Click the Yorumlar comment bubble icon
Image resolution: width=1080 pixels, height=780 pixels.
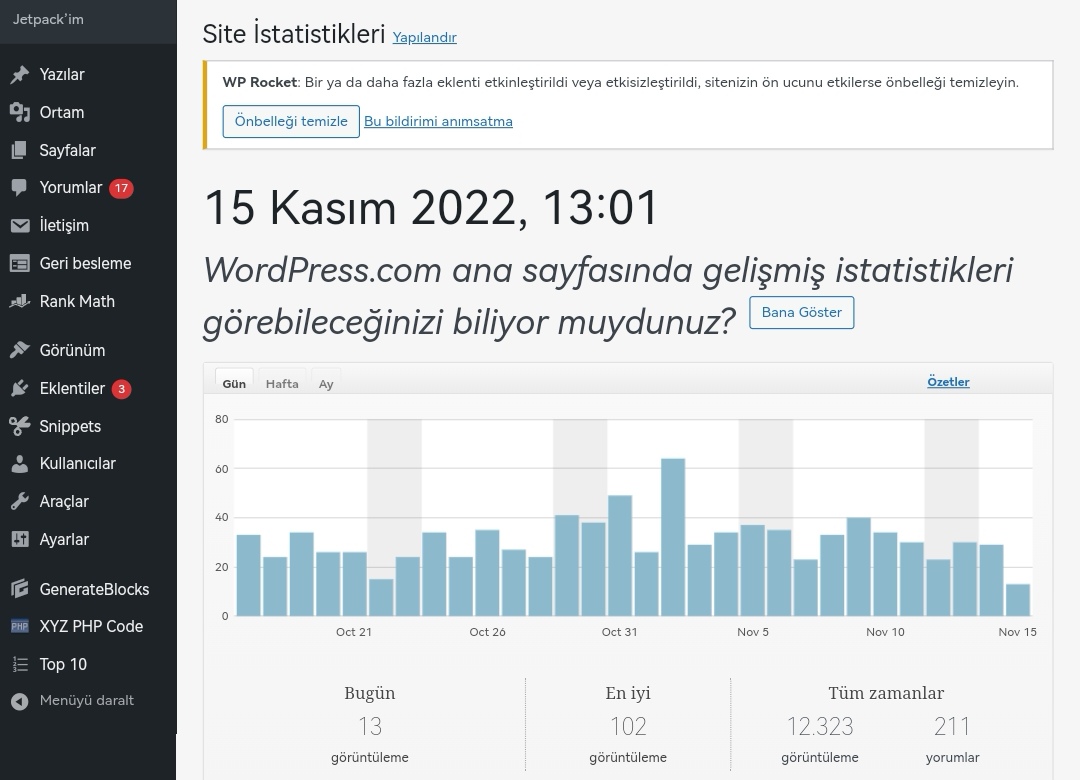pos(20,187)
